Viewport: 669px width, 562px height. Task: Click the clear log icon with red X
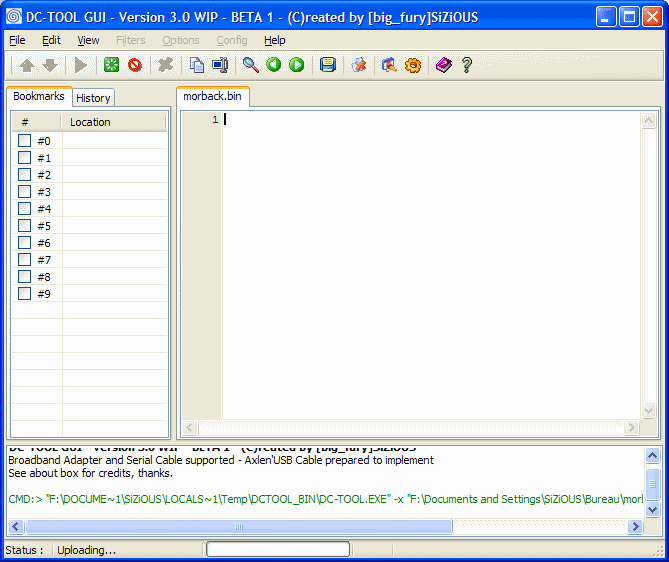(x=359, y=65)
